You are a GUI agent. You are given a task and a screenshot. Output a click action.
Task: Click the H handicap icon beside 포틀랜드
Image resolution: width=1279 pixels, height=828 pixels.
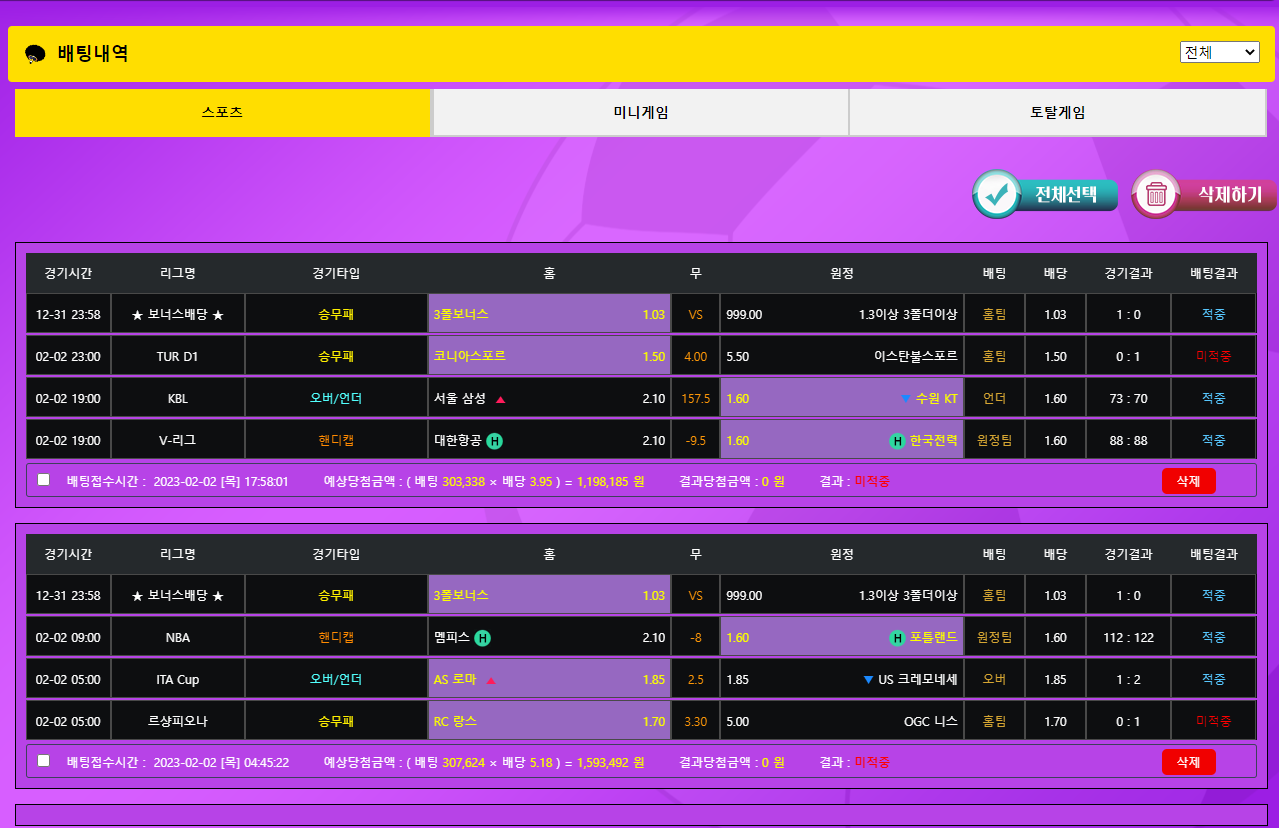tap(897, 638)
